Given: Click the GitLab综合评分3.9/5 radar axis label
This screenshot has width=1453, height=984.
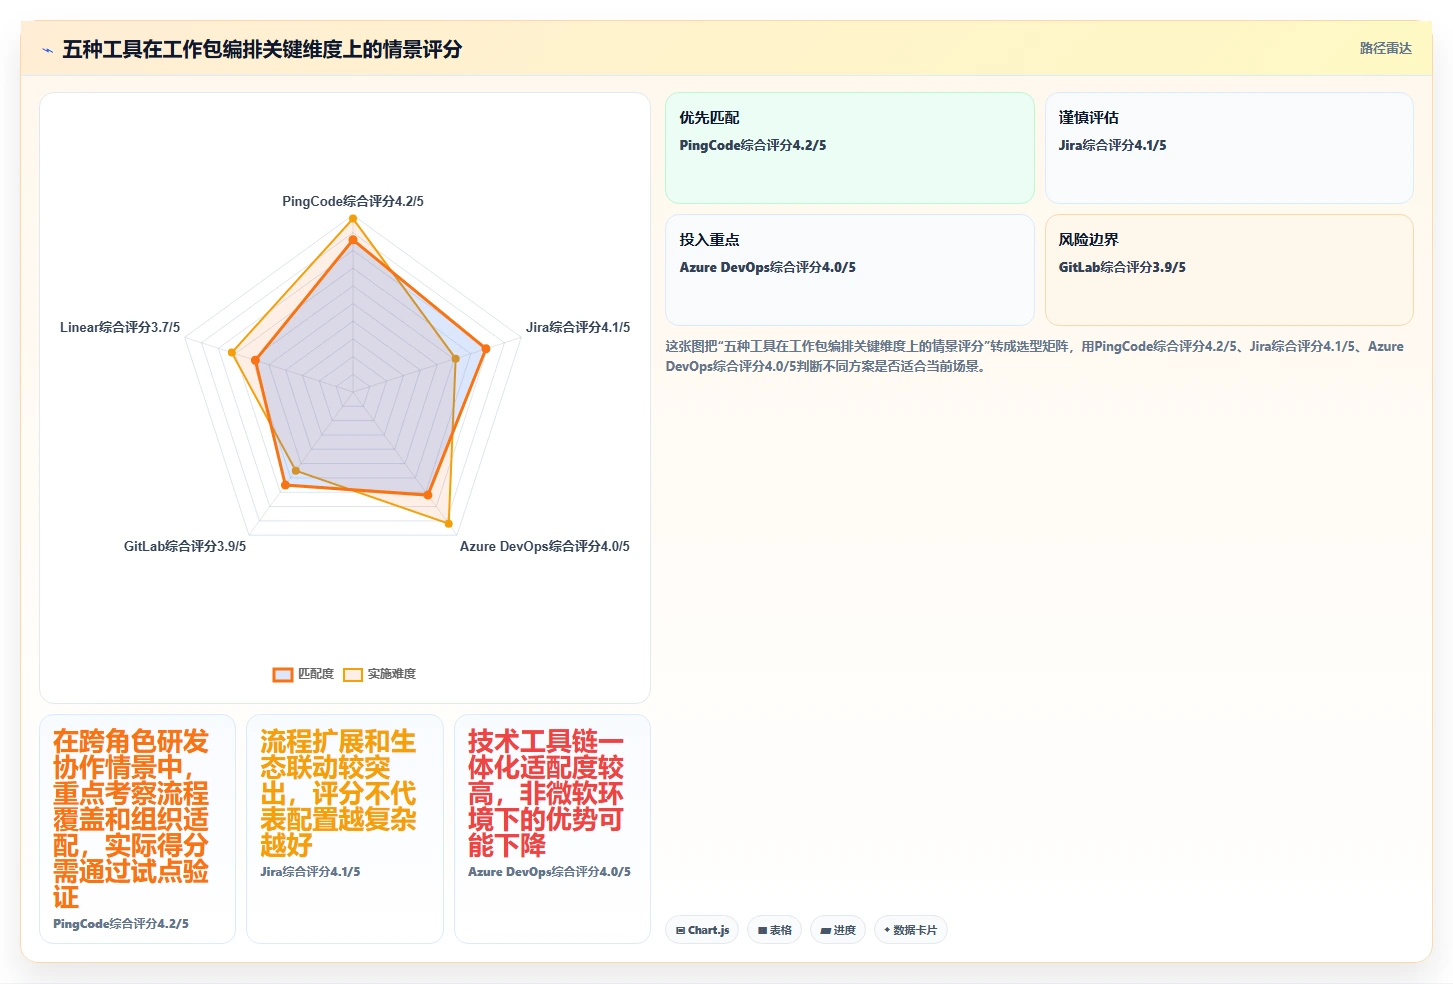Looking at the screenshot, I should click(185, 546).
